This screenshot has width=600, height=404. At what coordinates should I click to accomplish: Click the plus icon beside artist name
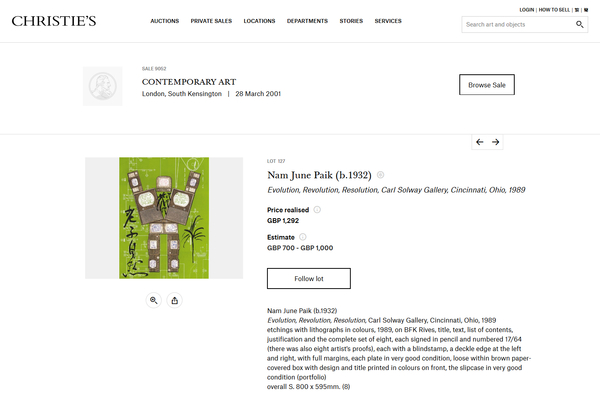[x=380, y=175]
